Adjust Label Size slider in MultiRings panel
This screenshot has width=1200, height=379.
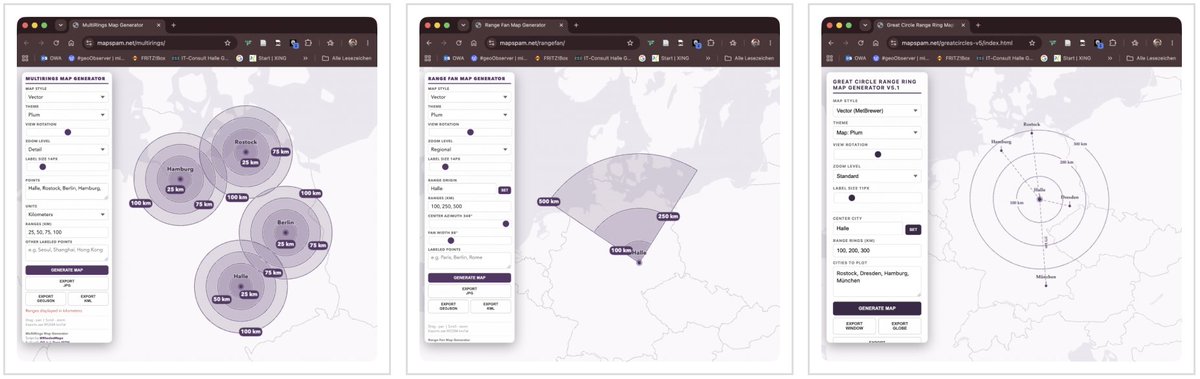(43, 167)
